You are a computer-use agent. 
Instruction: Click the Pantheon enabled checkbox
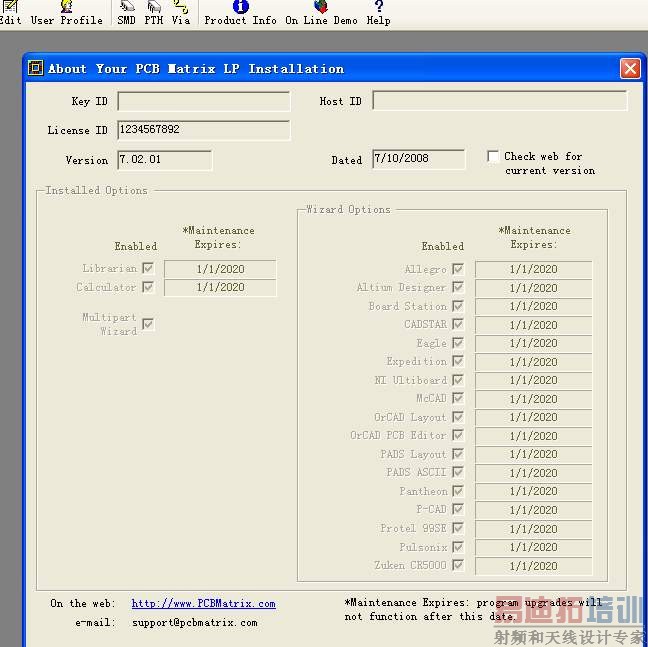[457, 491]
